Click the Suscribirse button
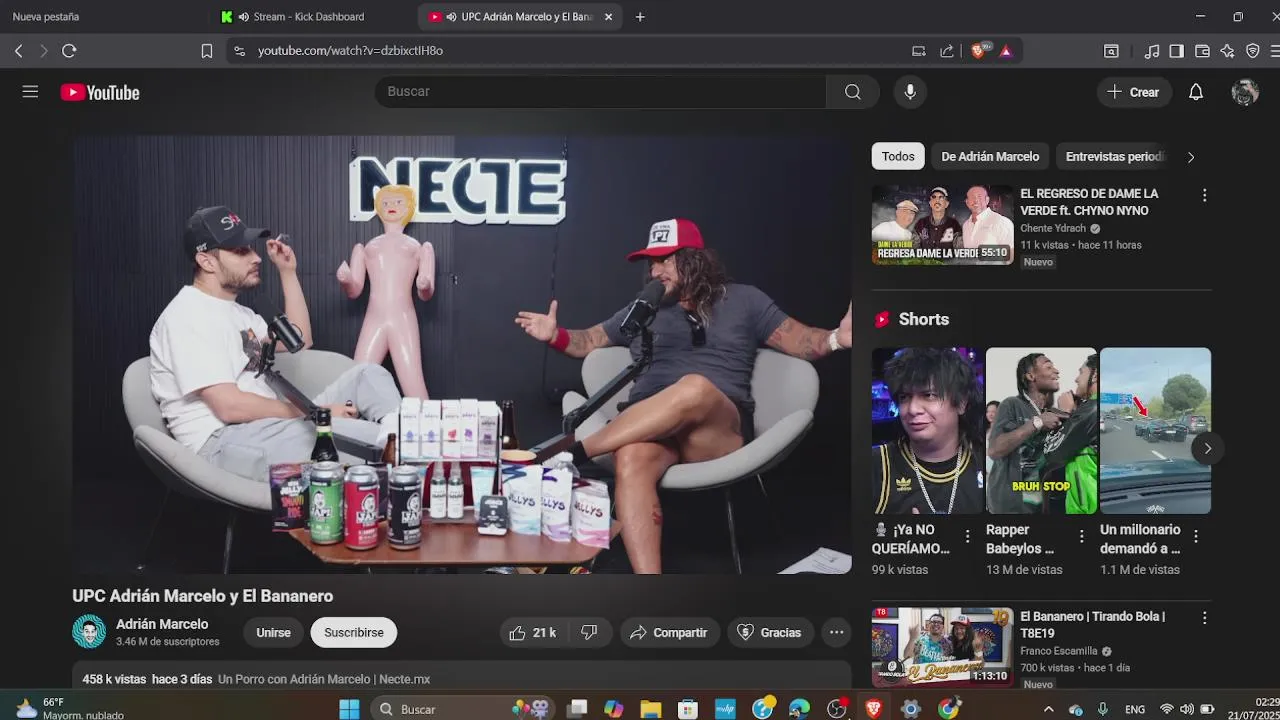 click(x=354, y=632)
